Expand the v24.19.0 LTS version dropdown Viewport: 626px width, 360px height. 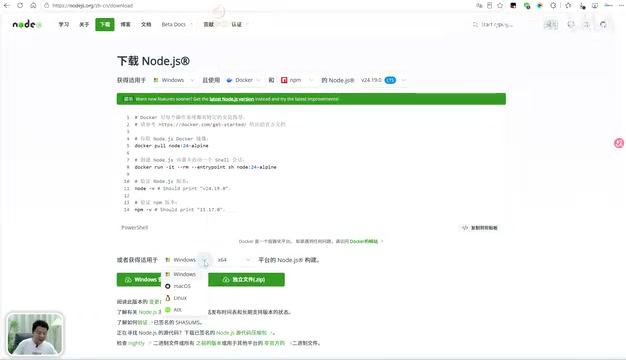click(383, 80)
